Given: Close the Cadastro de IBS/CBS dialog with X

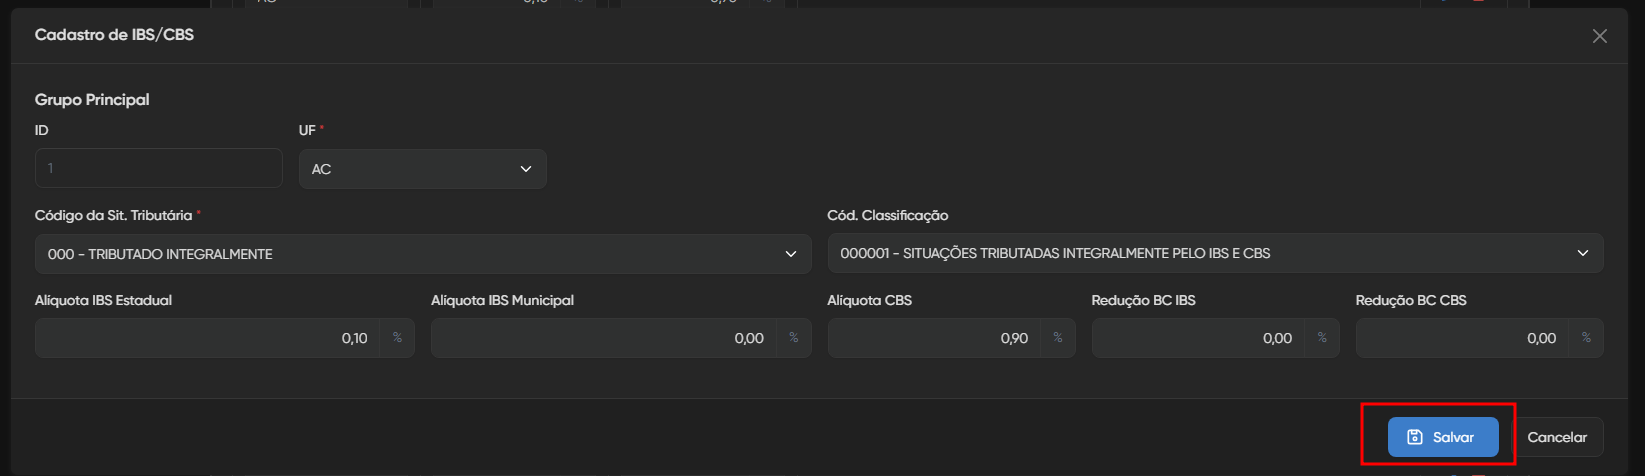Looking at the screenshot, I should pos(1600,36).
